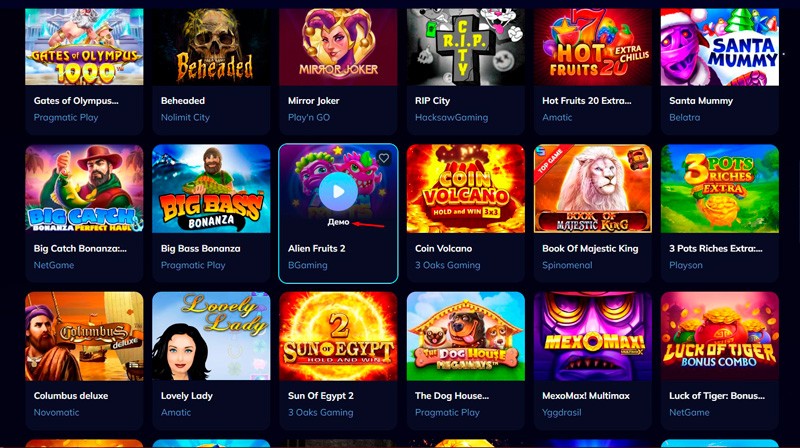Open The Dog House Megaways thumbnail
The width and height of the screenshot is (800, 448).
[x=466, y=336]
